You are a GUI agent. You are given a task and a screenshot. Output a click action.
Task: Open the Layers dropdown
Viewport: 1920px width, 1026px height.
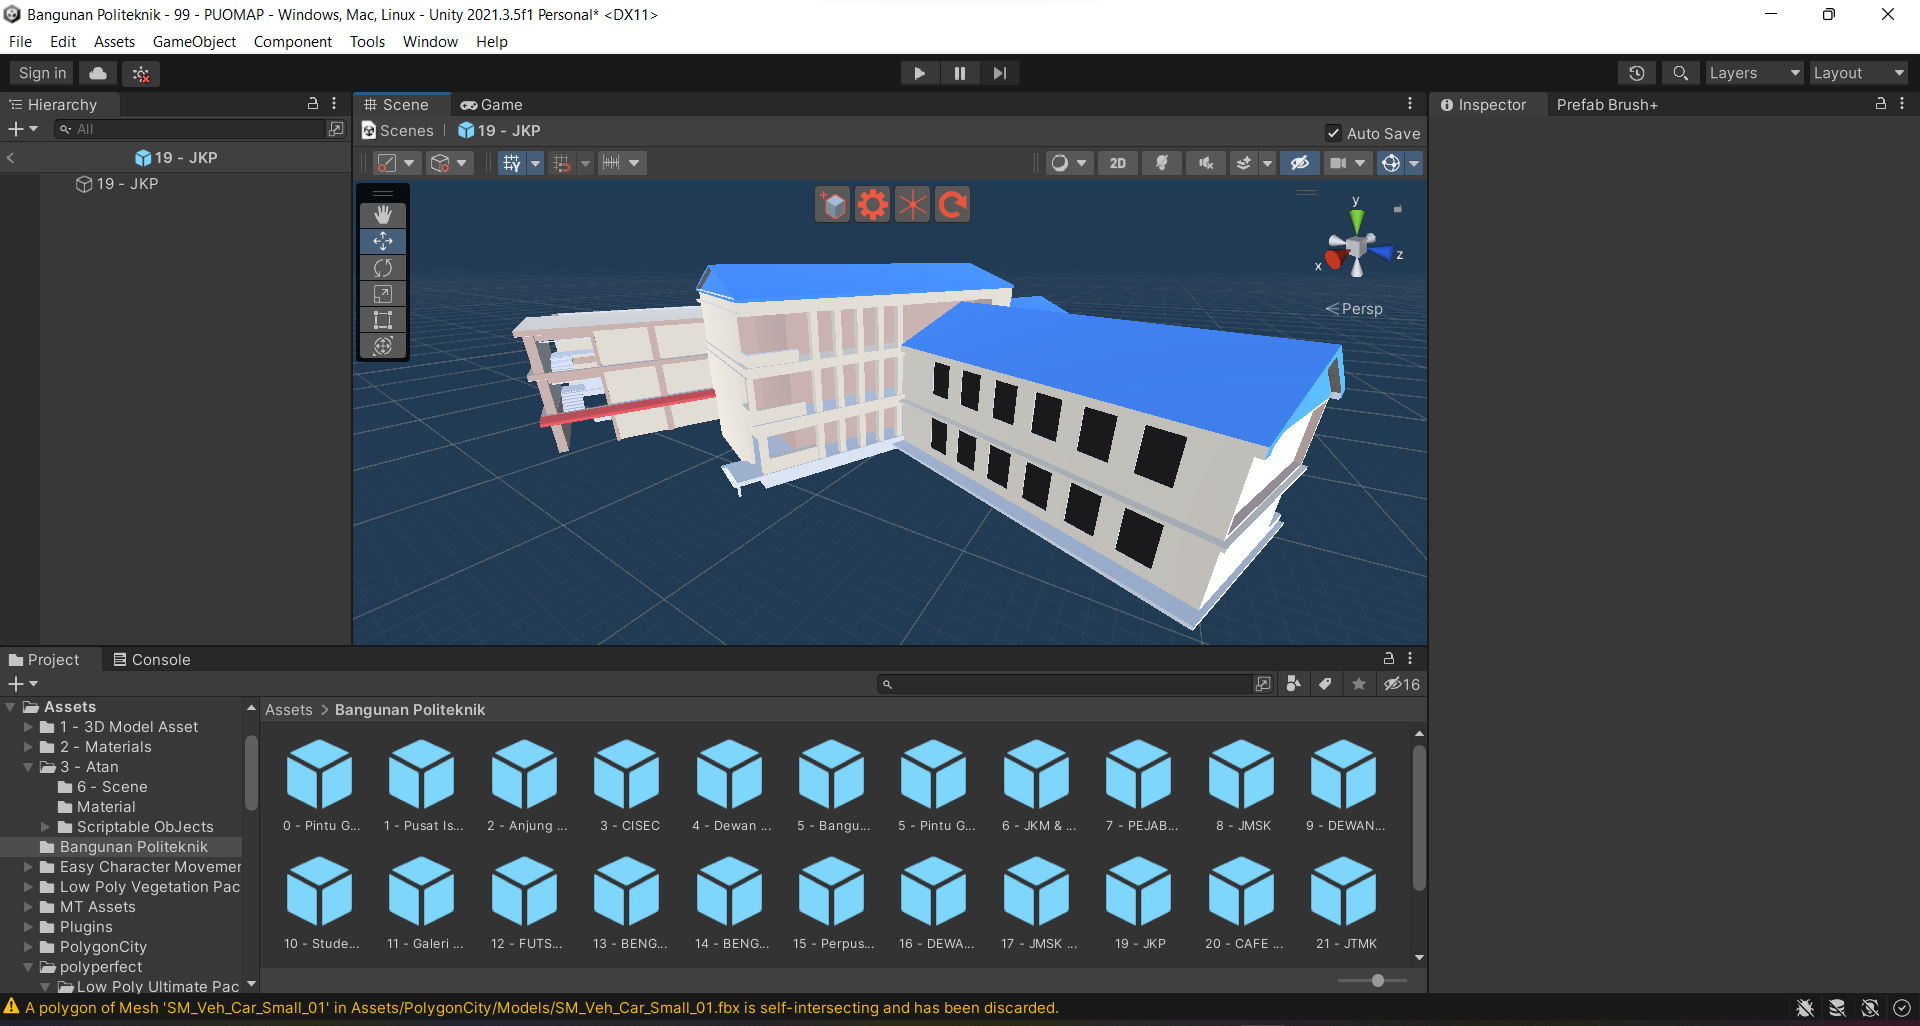[x=1753, y=73]
